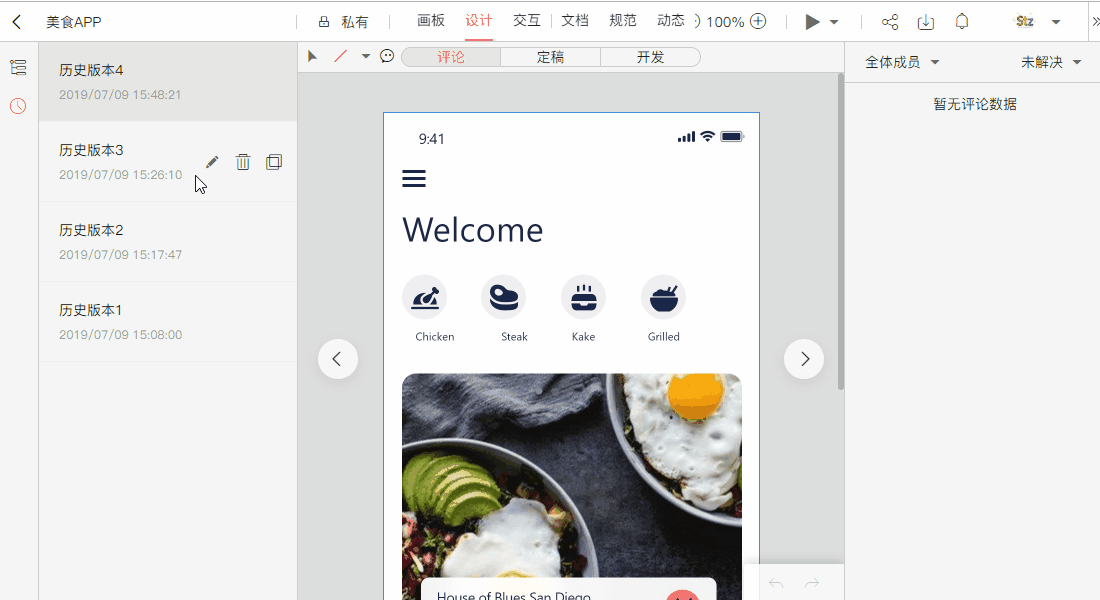1100x600 pixels.
Task: Open the 画板 tab
Action: tap(431, 21)
